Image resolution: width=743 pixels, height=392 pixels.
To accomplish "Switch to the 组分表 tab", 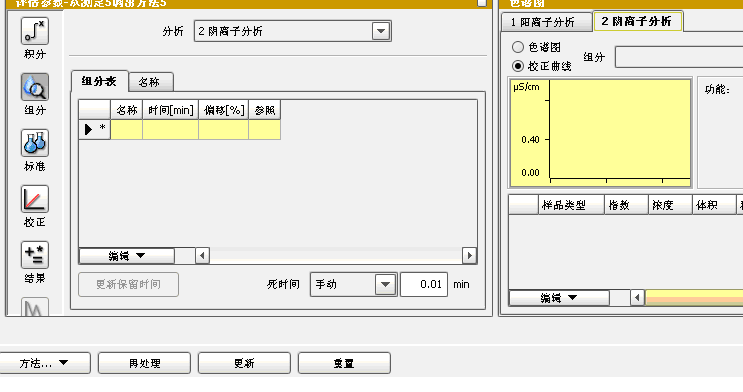I will 99,81.
